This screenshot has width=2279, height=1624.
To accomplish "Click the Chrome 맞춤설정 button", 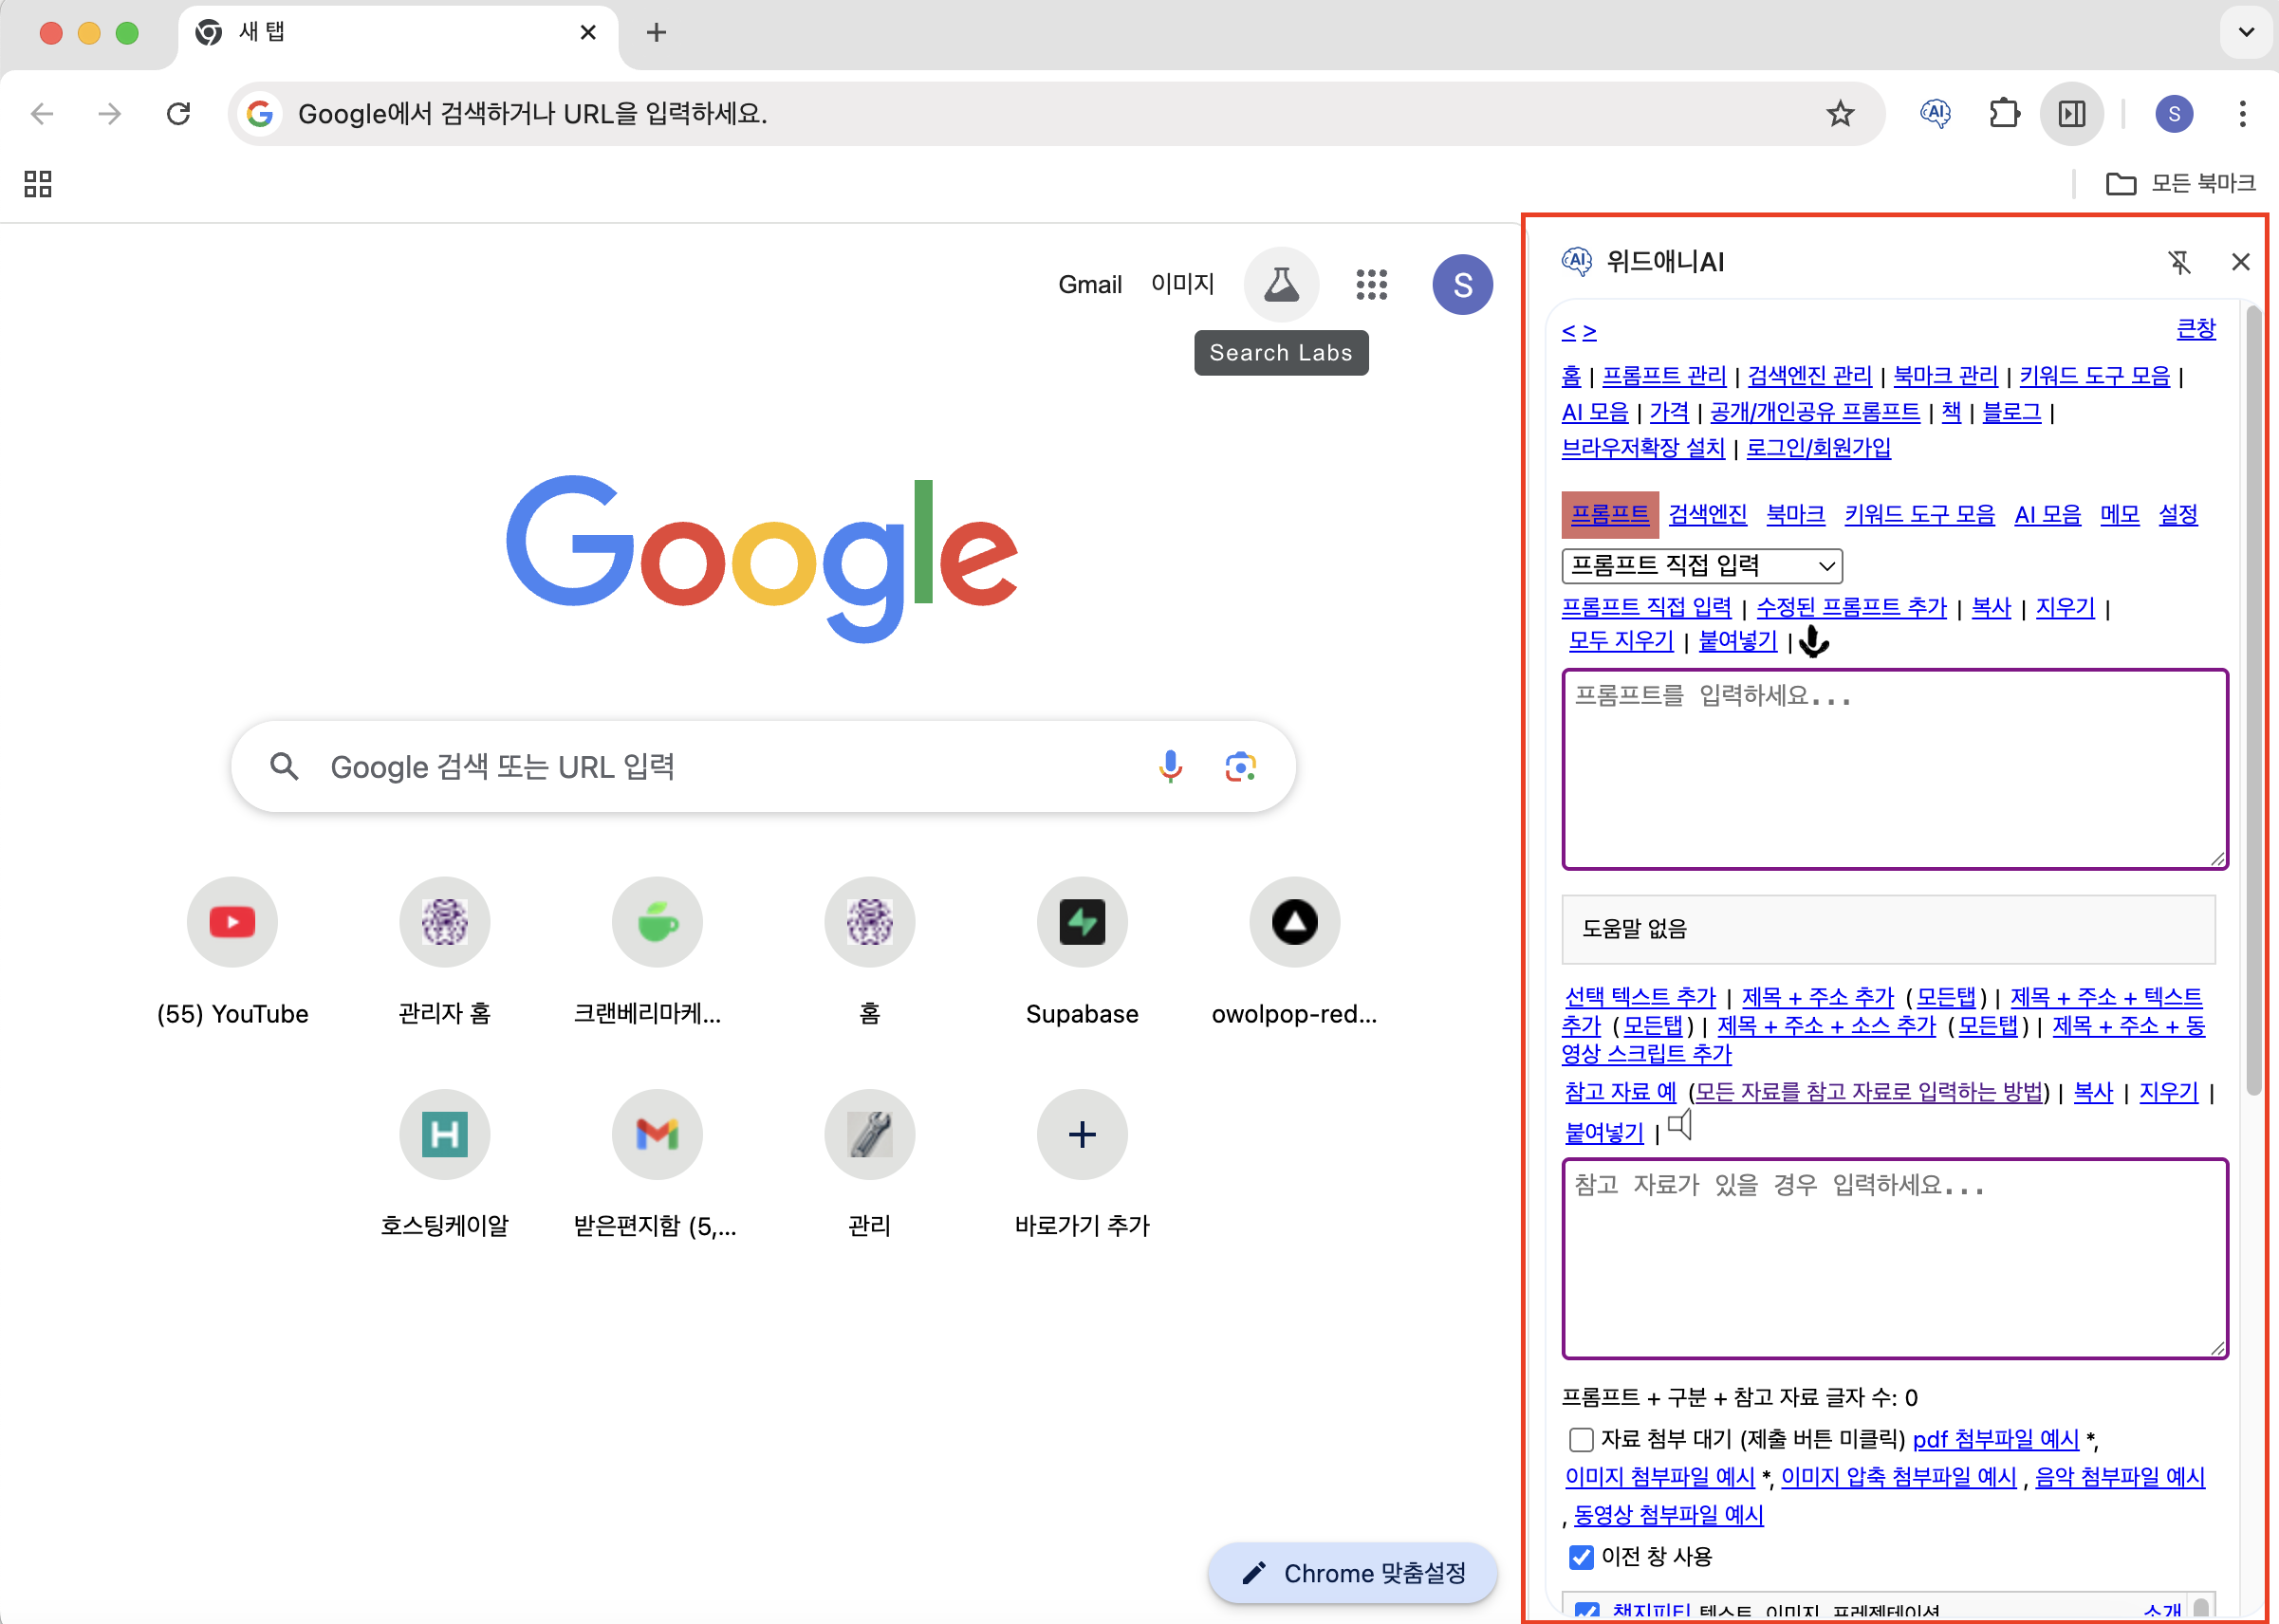I will point(1352,1573).
